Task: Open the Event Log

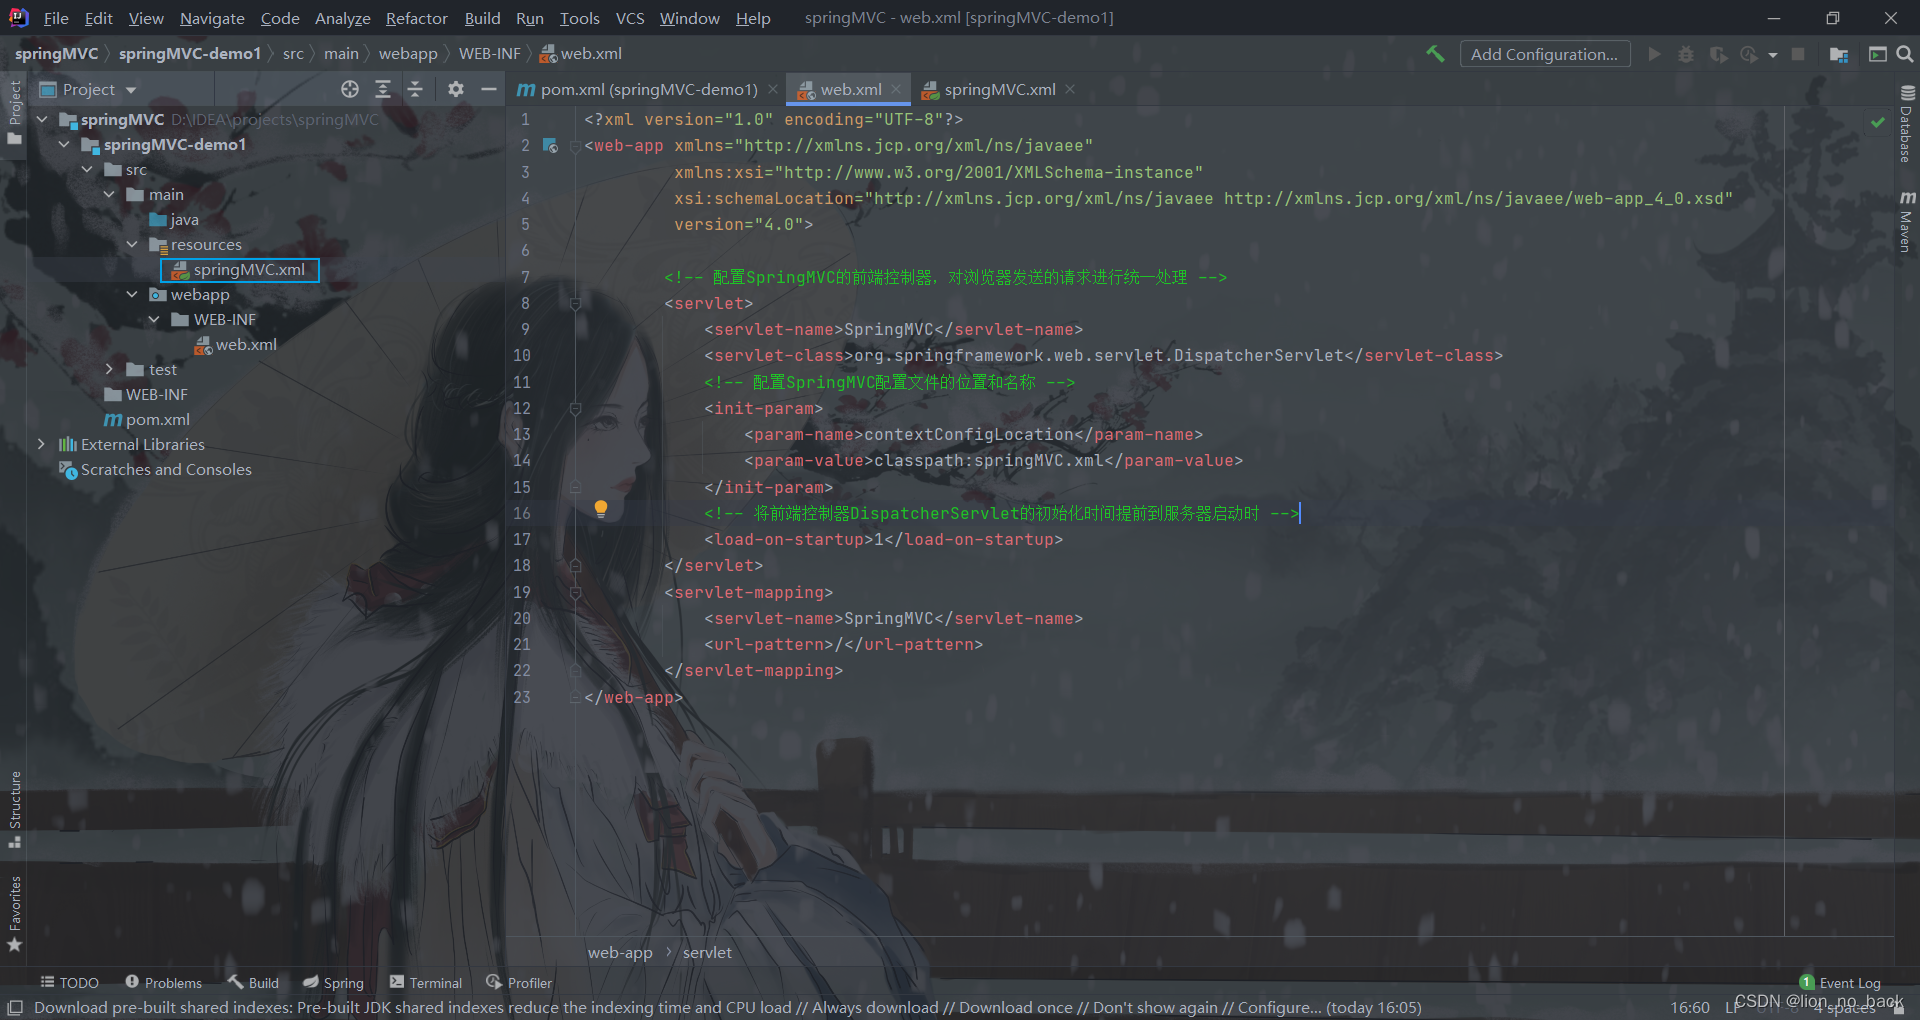Action: [x=1840, y=983]
